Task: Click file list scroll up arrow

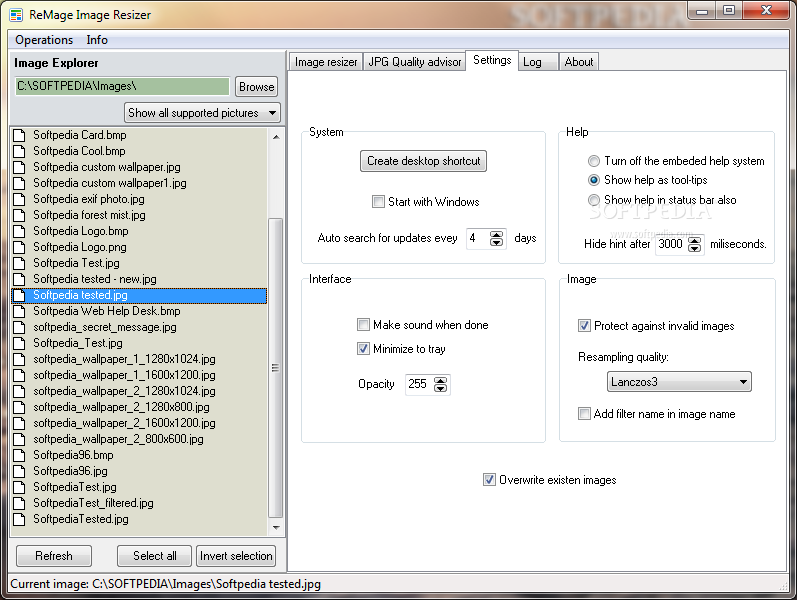Action: (276, 137)
